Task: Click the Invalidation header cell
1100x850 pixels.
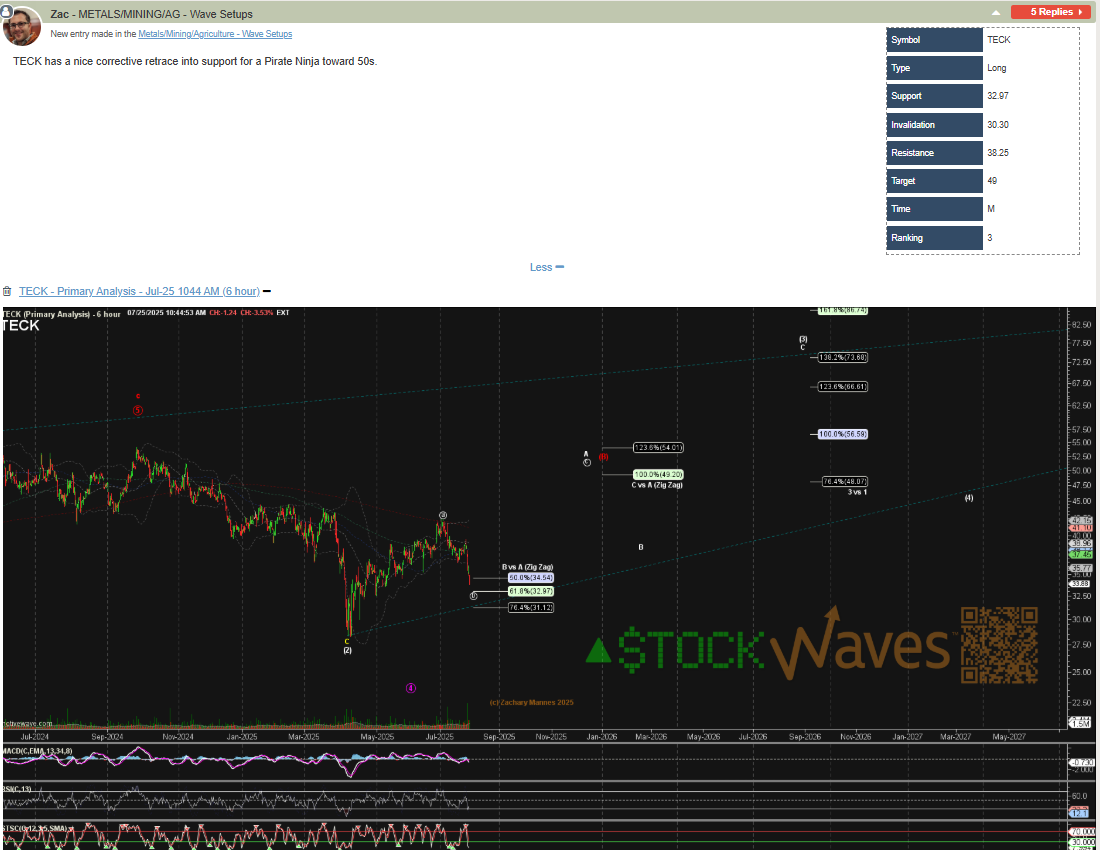Action: [x=934, y=125]
